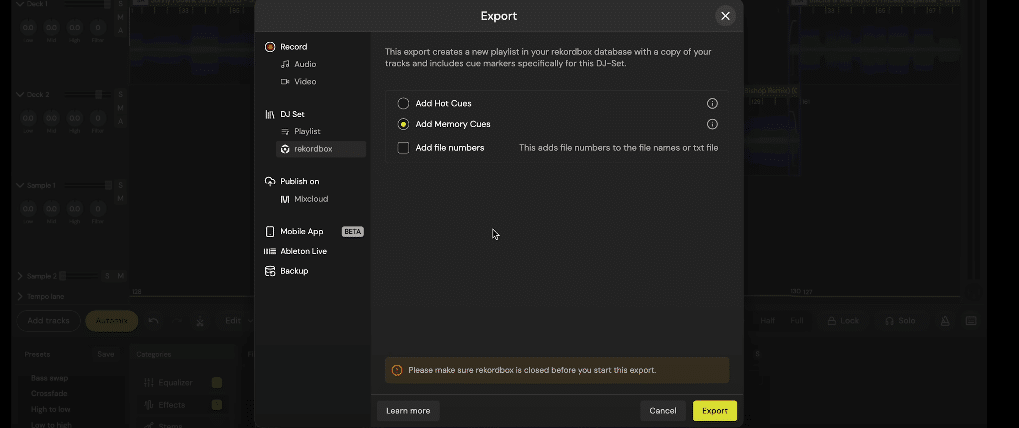Image resolution: width=1019 pixels, height=428 pixels.
Task: Select rekordbox export option
Action: [x=312, y=149]
